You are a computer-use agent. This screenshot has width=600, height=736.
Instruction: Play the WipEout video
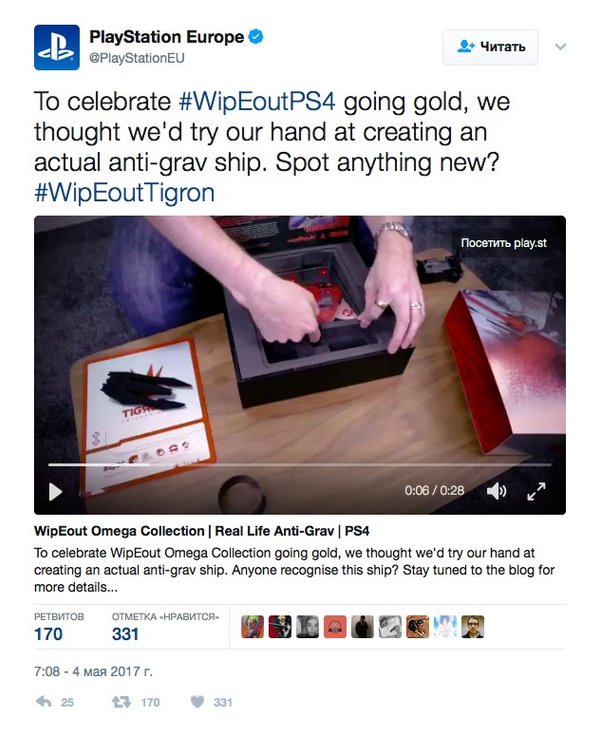click(x=55, y=491)
